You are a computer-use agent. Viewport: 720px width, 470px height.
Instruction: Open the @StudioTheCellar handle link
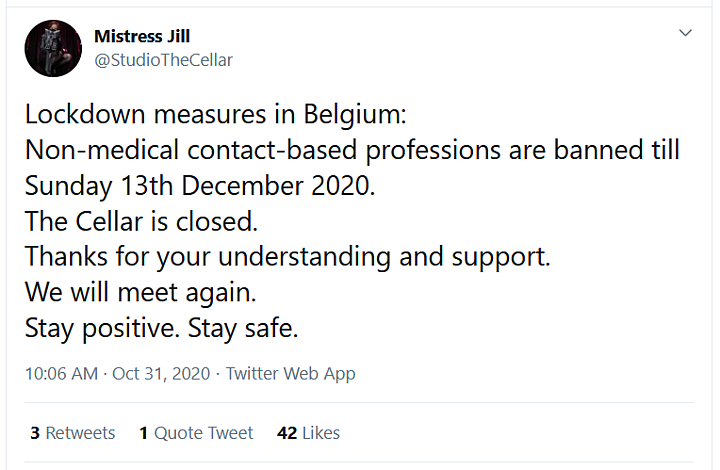coord(163,60)
